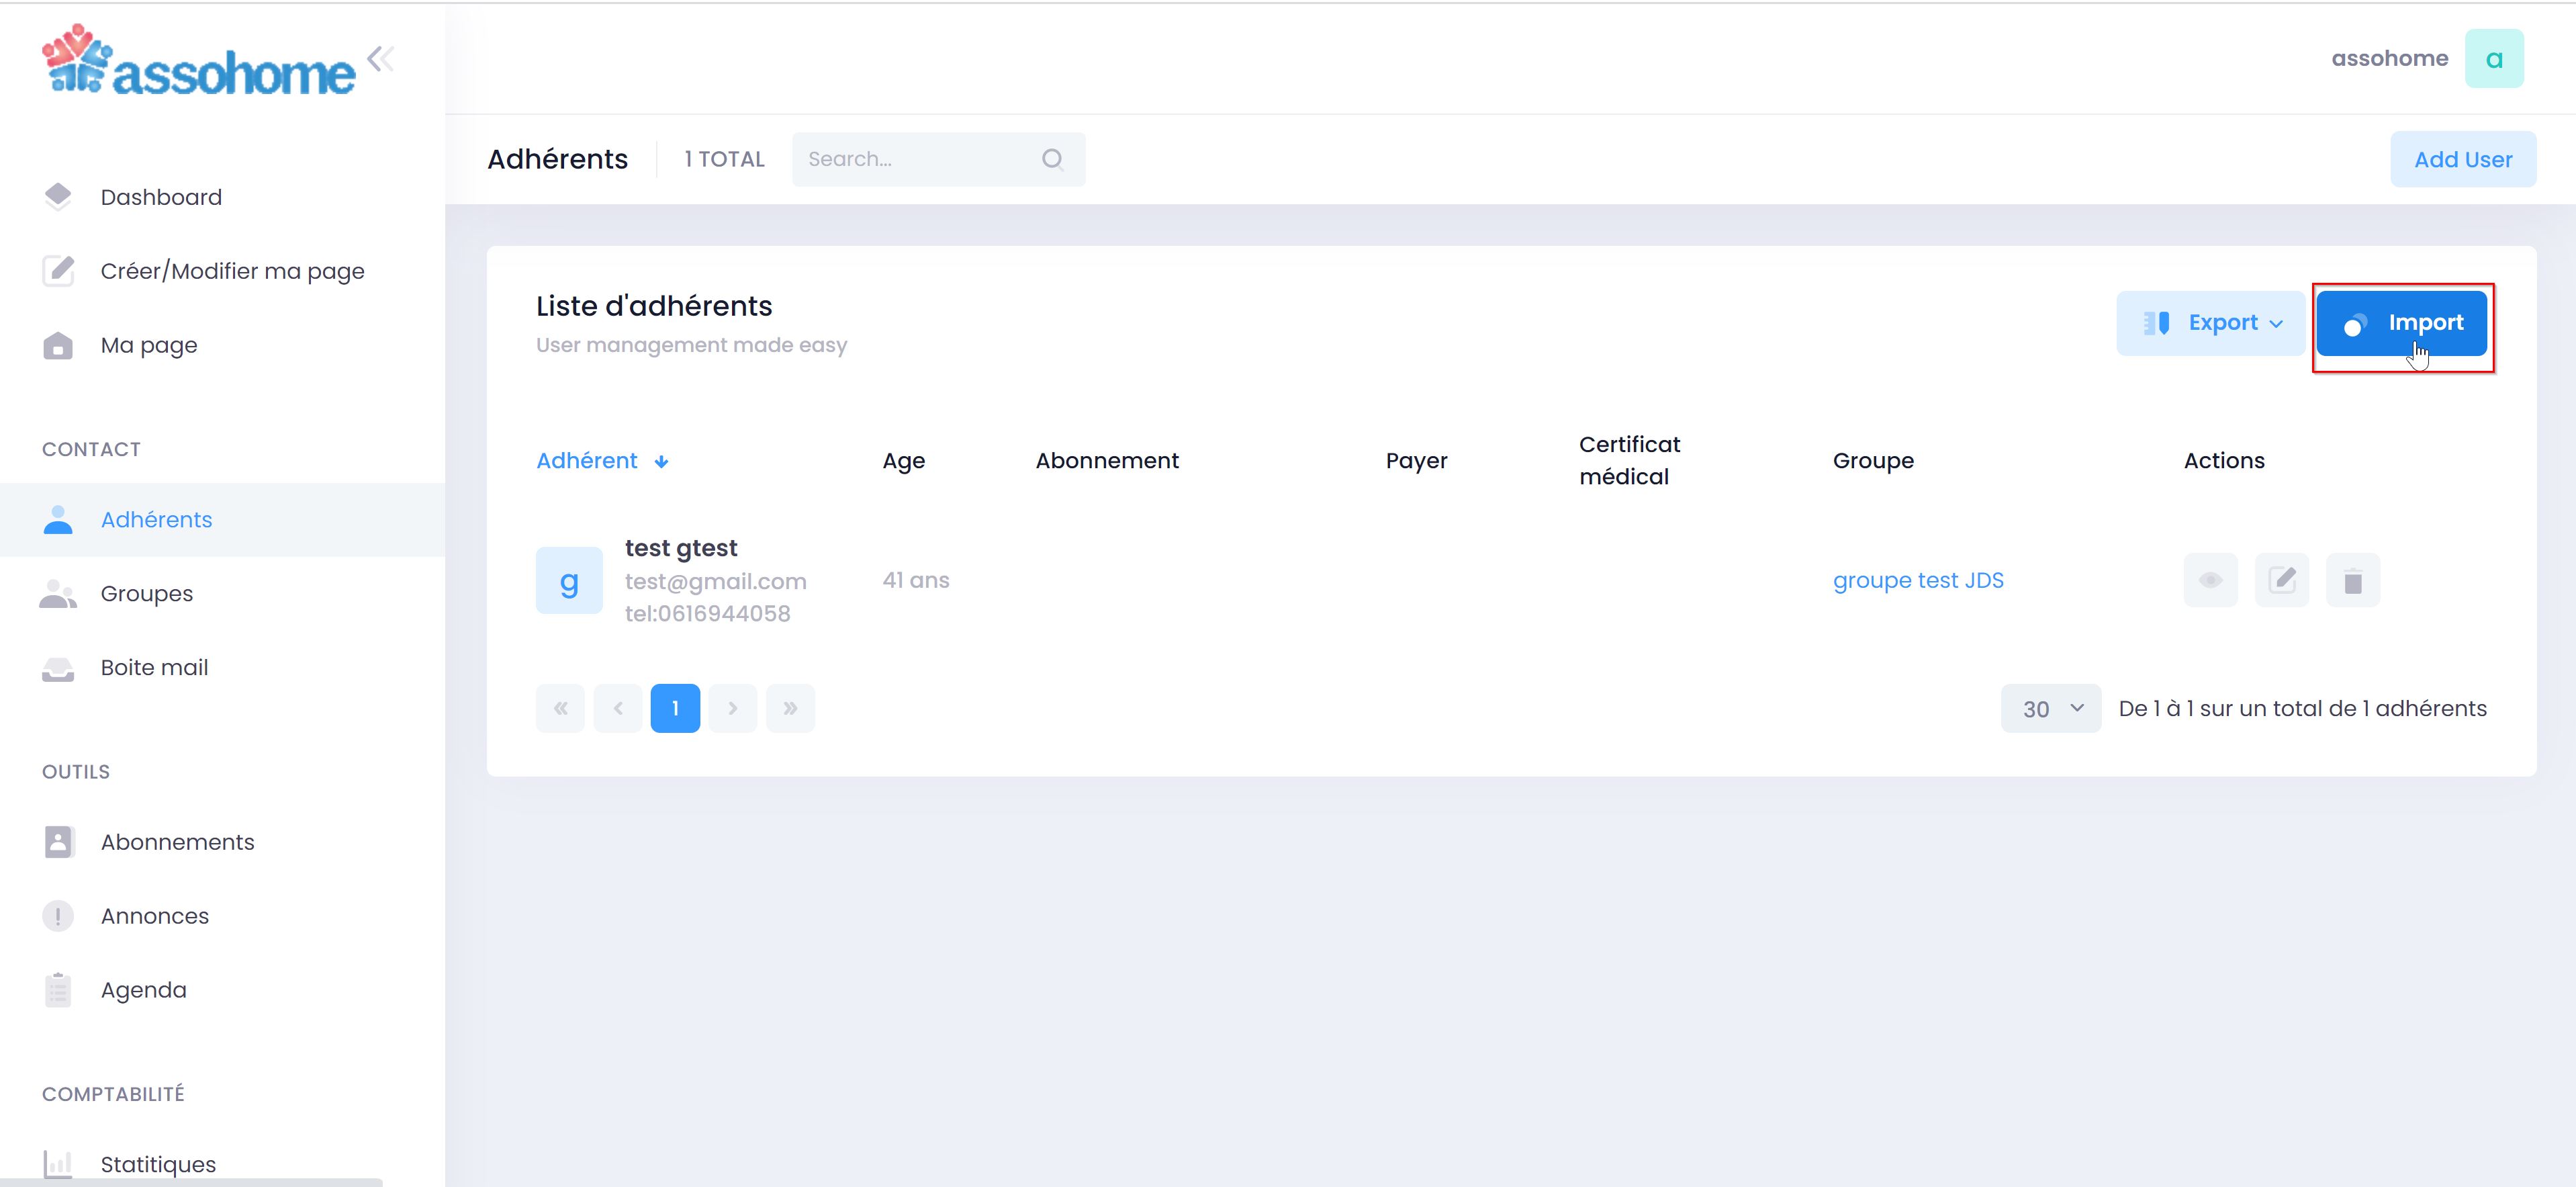Open the Export dropdown
The width and height of the screenshot is (2576, 1187).
click(x=2210, y=323)
